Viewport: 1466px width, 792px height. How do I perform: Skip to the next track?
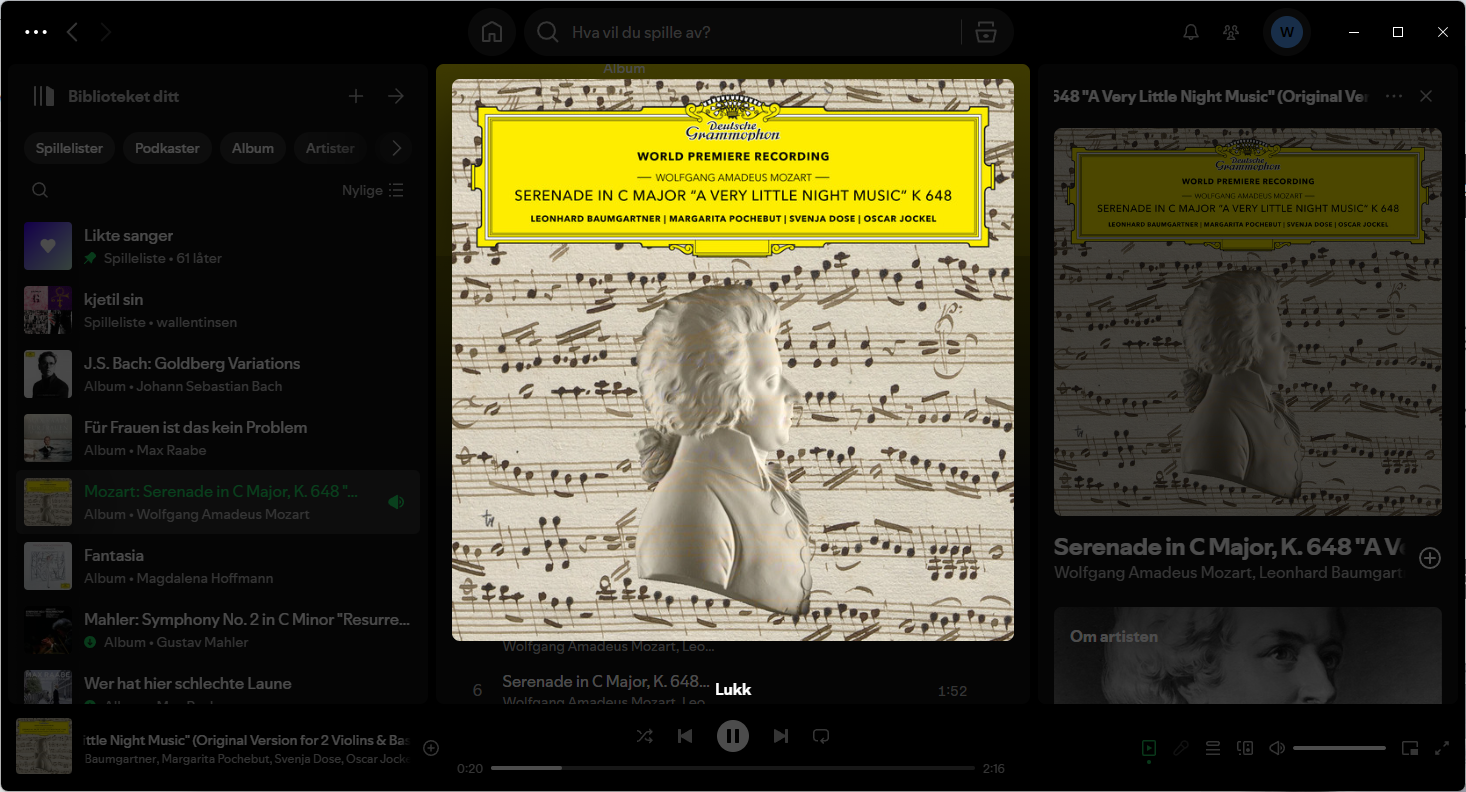coord(781,736)
